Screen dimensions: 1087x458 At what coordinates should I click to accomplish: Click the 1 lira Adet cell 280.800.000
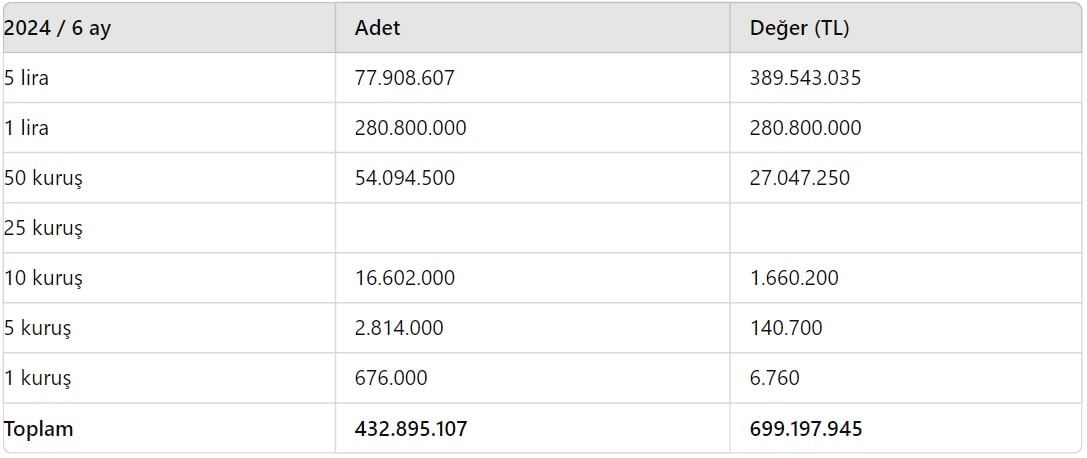coord(410,128)
